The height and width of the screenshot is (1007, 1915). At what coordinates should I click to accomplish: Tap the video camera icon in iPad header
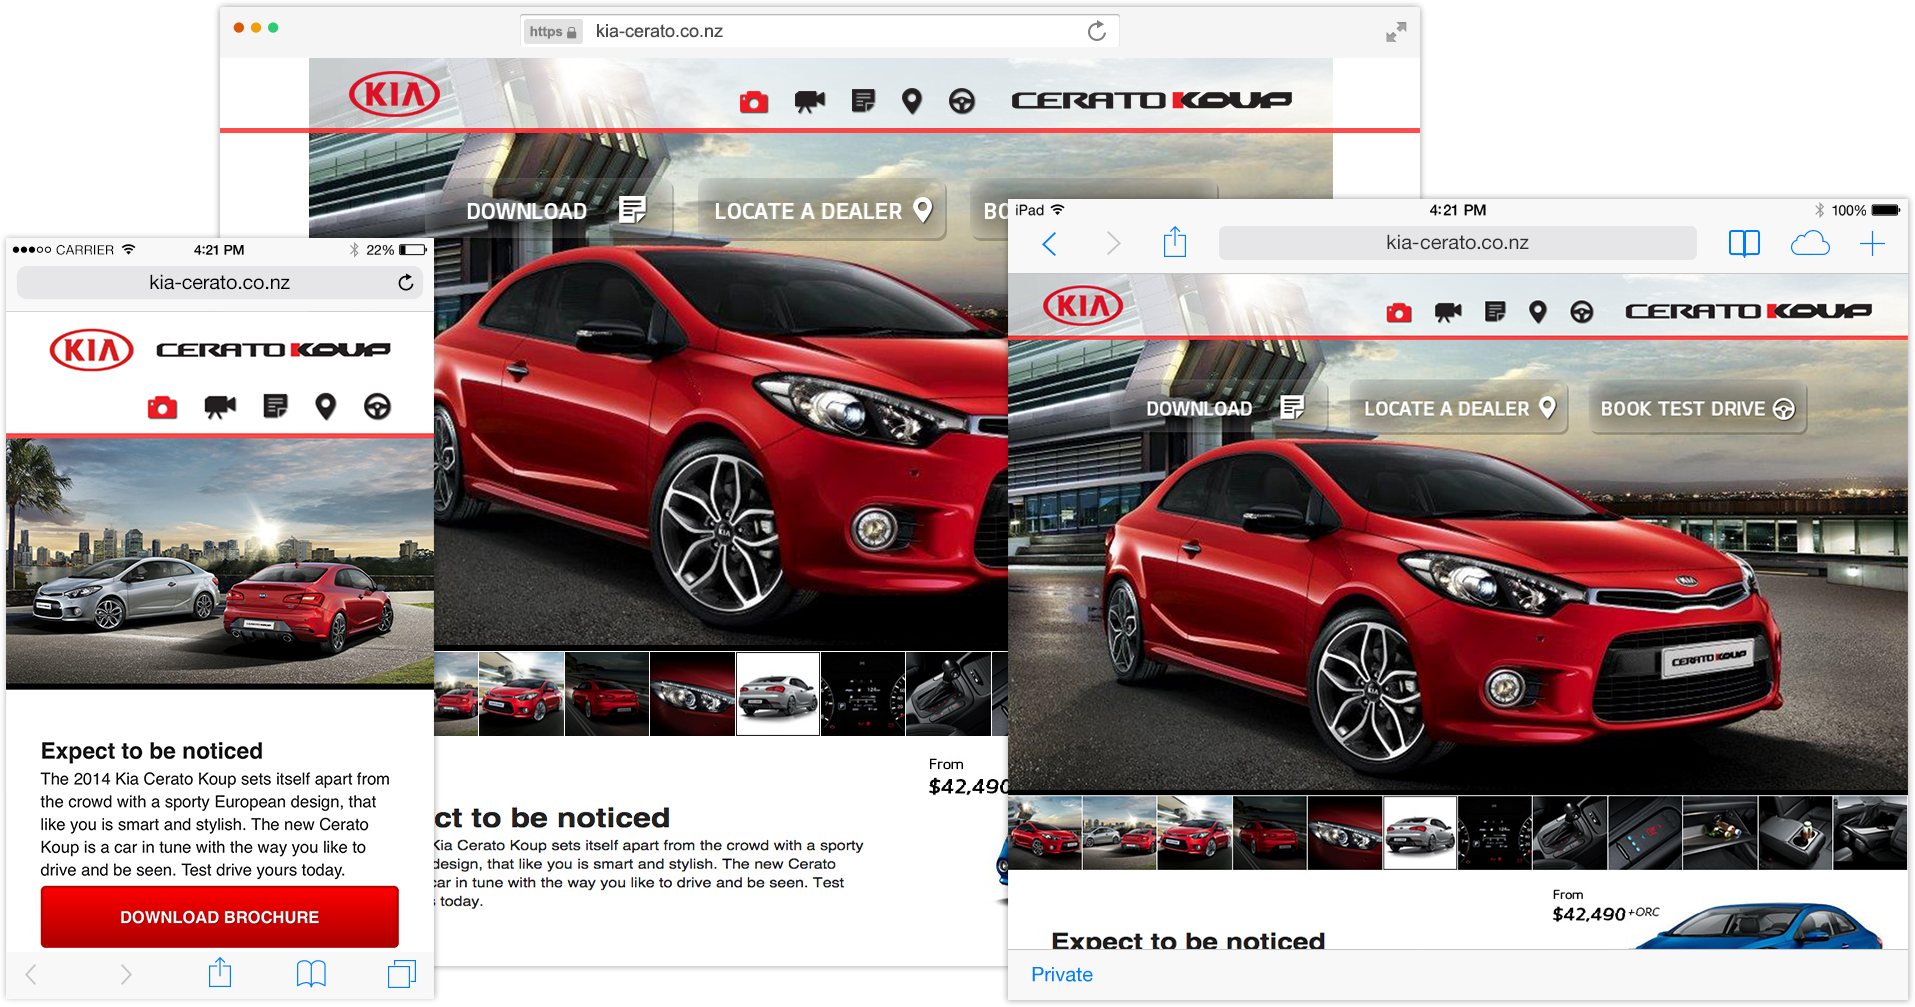[1448, 313]
